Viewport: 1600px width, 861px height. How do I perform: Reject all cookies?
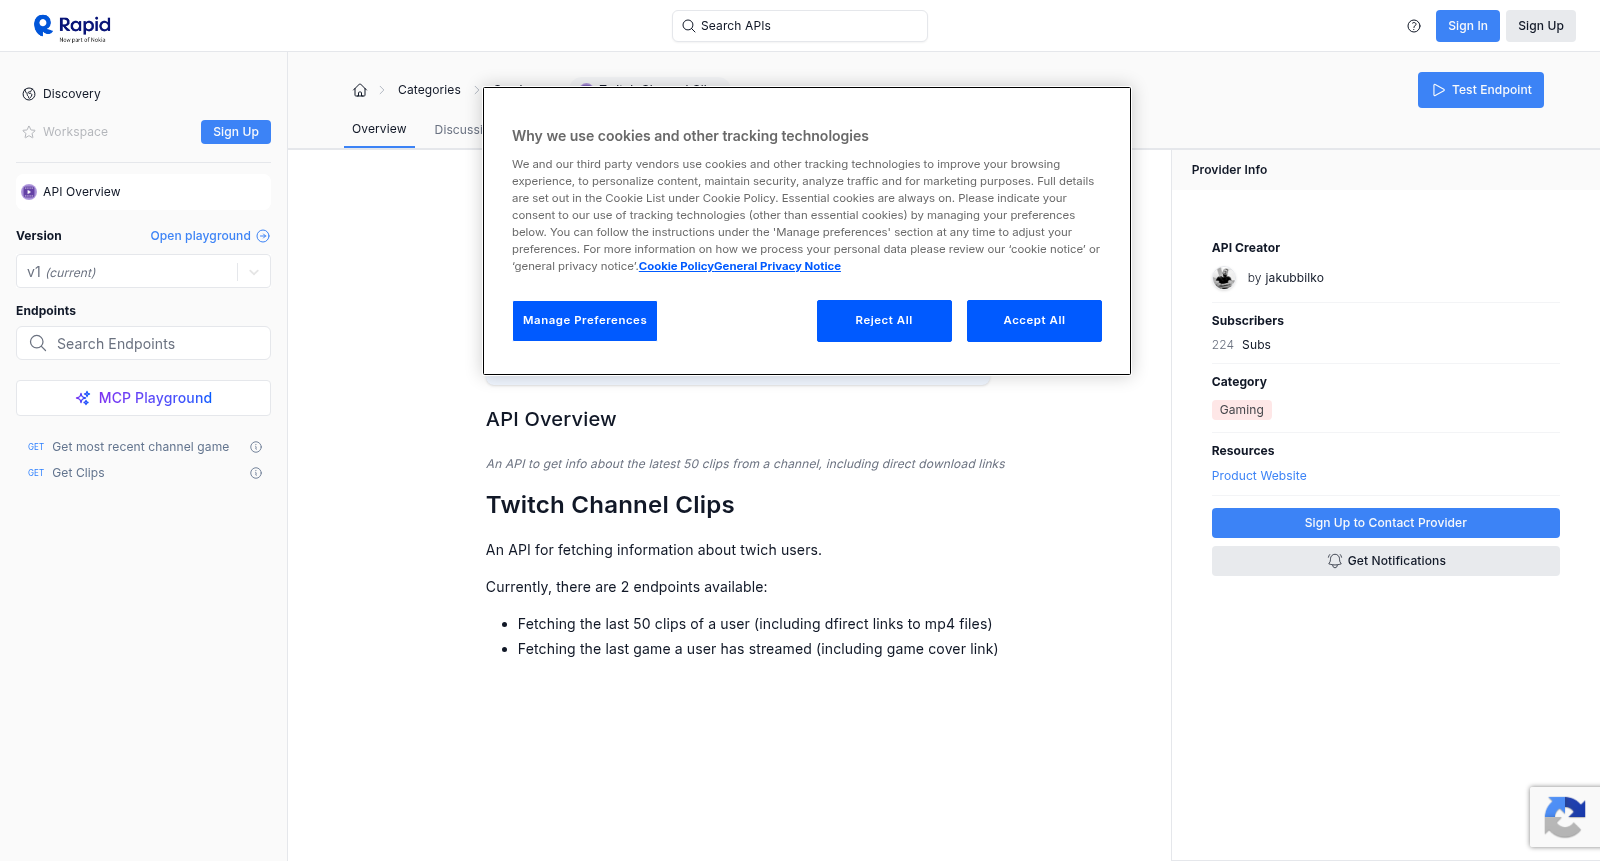point(884,321)
